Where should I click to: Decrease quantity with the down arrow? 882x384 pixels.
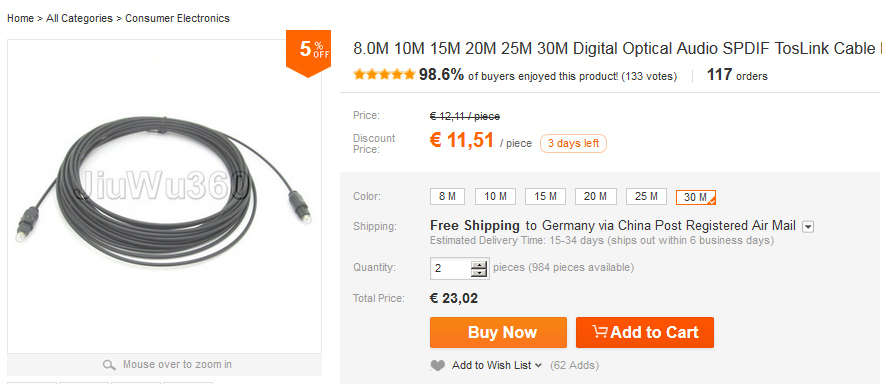479,273
